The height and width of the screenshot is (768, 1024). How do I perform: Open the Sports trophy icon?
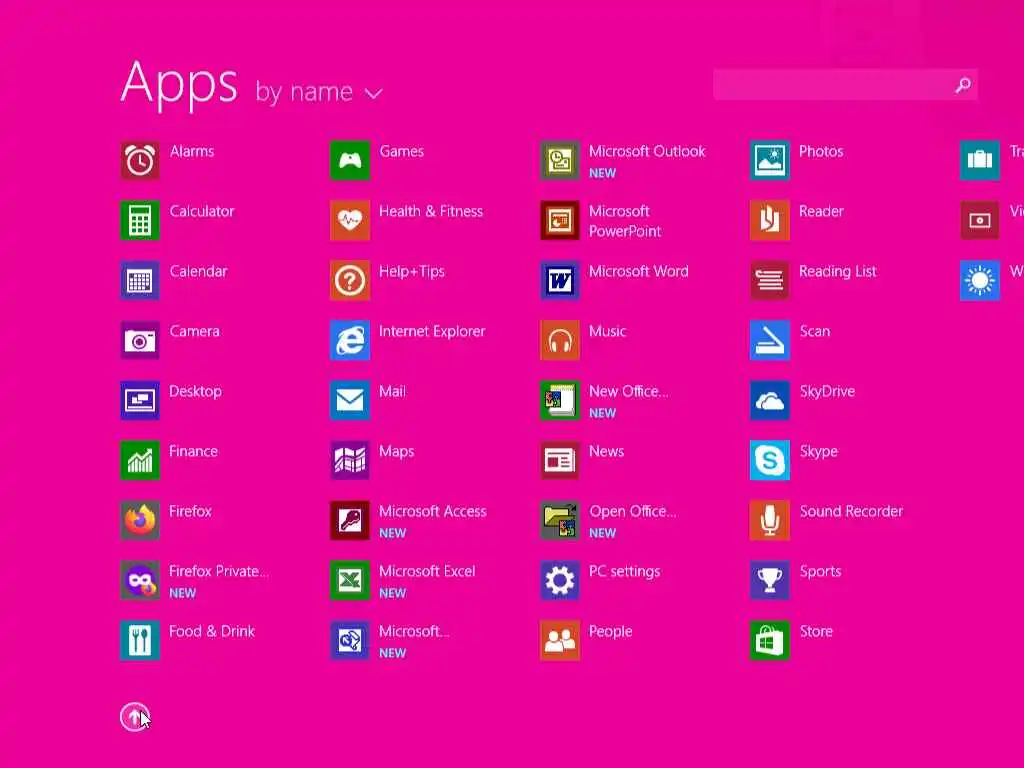coord(770,581)
